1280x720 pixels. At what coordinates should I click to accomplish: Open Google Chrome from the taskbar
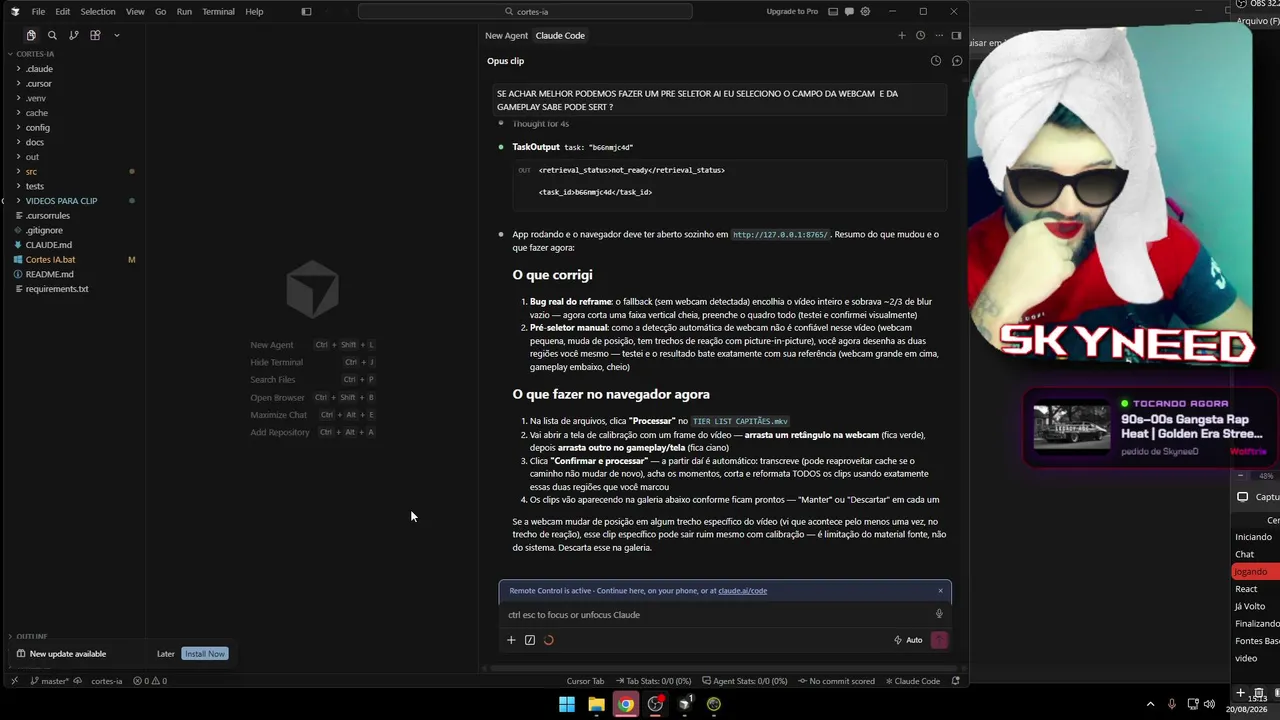pos(625,704)
